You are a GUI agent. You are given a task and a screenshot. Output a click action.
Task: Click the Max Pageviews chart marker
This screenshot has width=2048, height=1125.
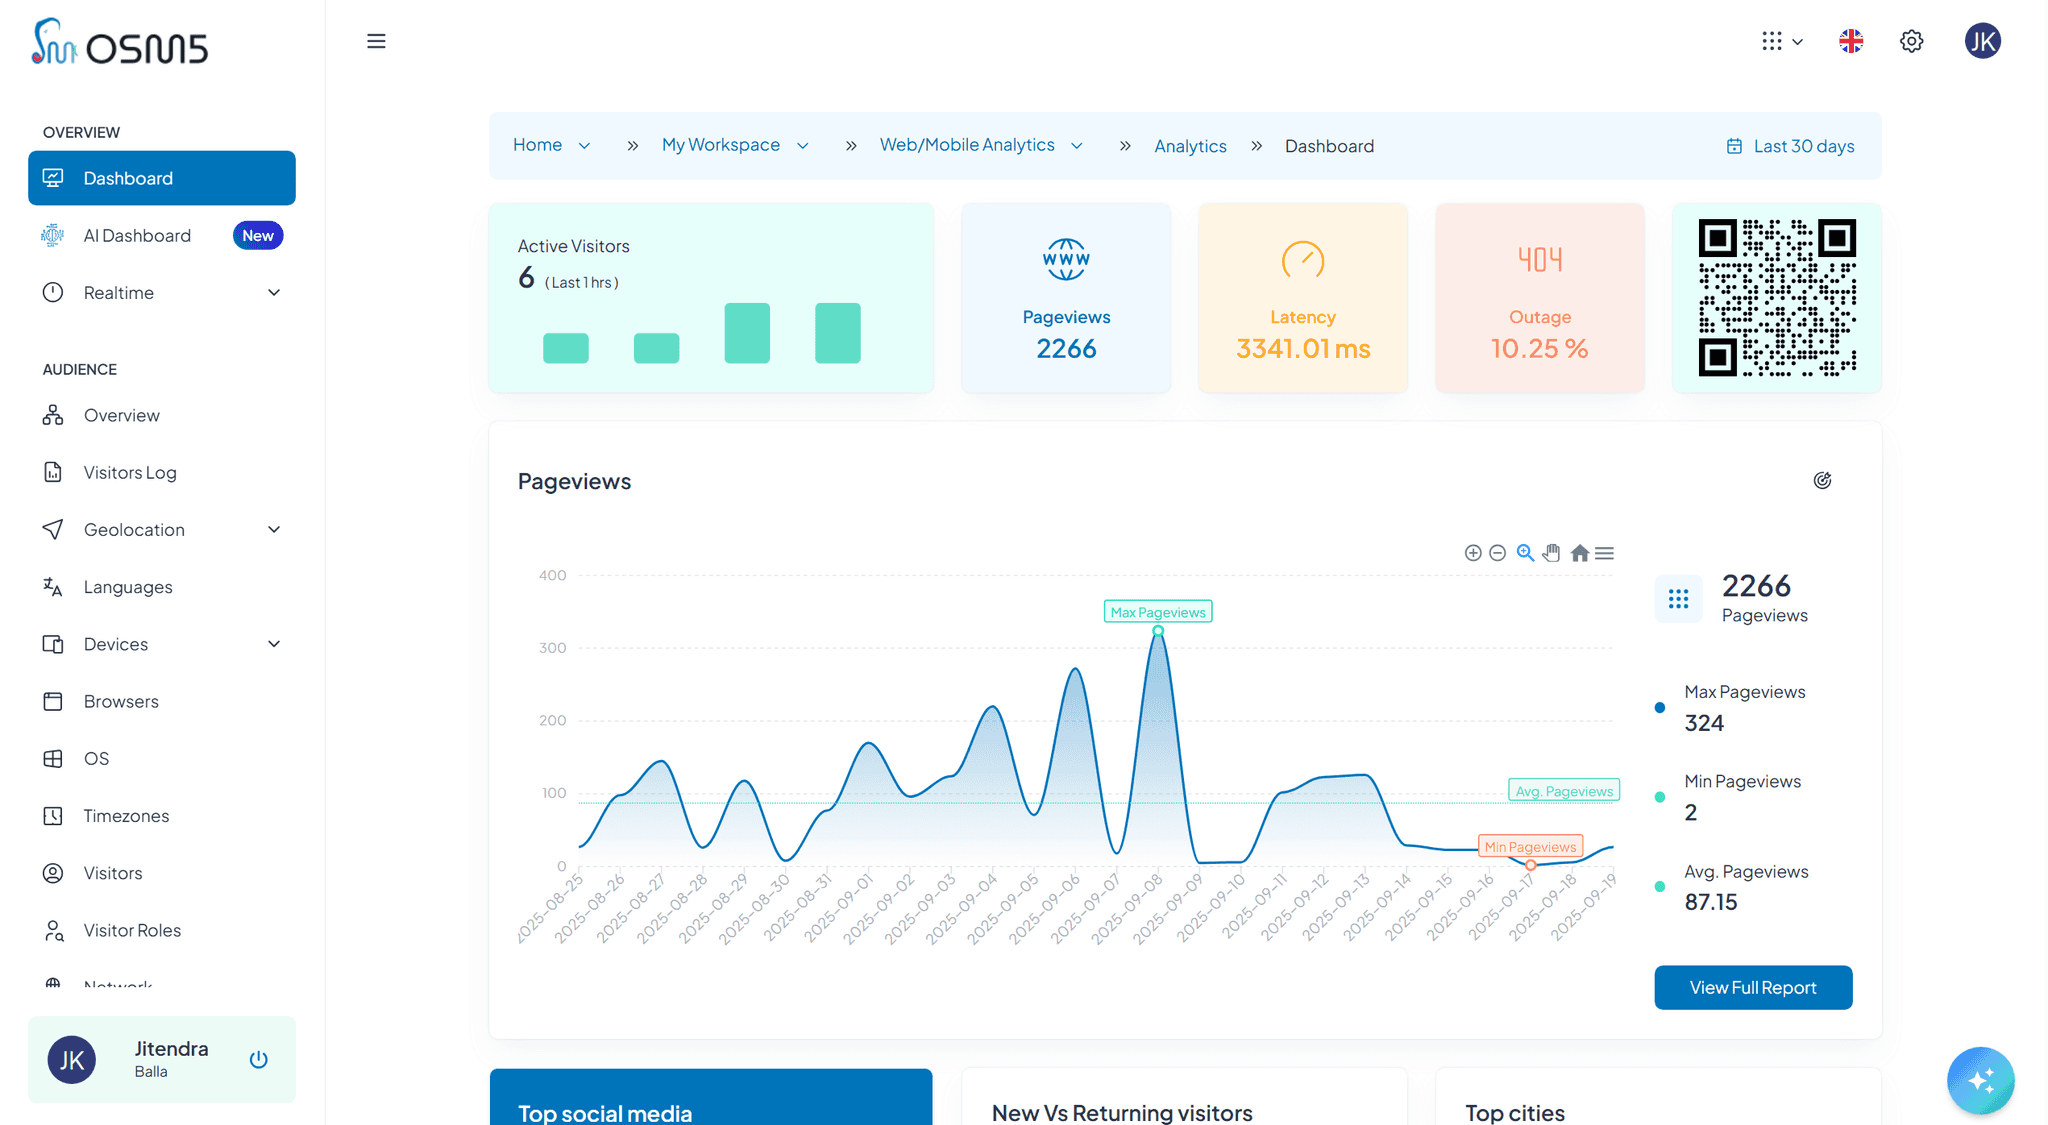point(1158,630)
